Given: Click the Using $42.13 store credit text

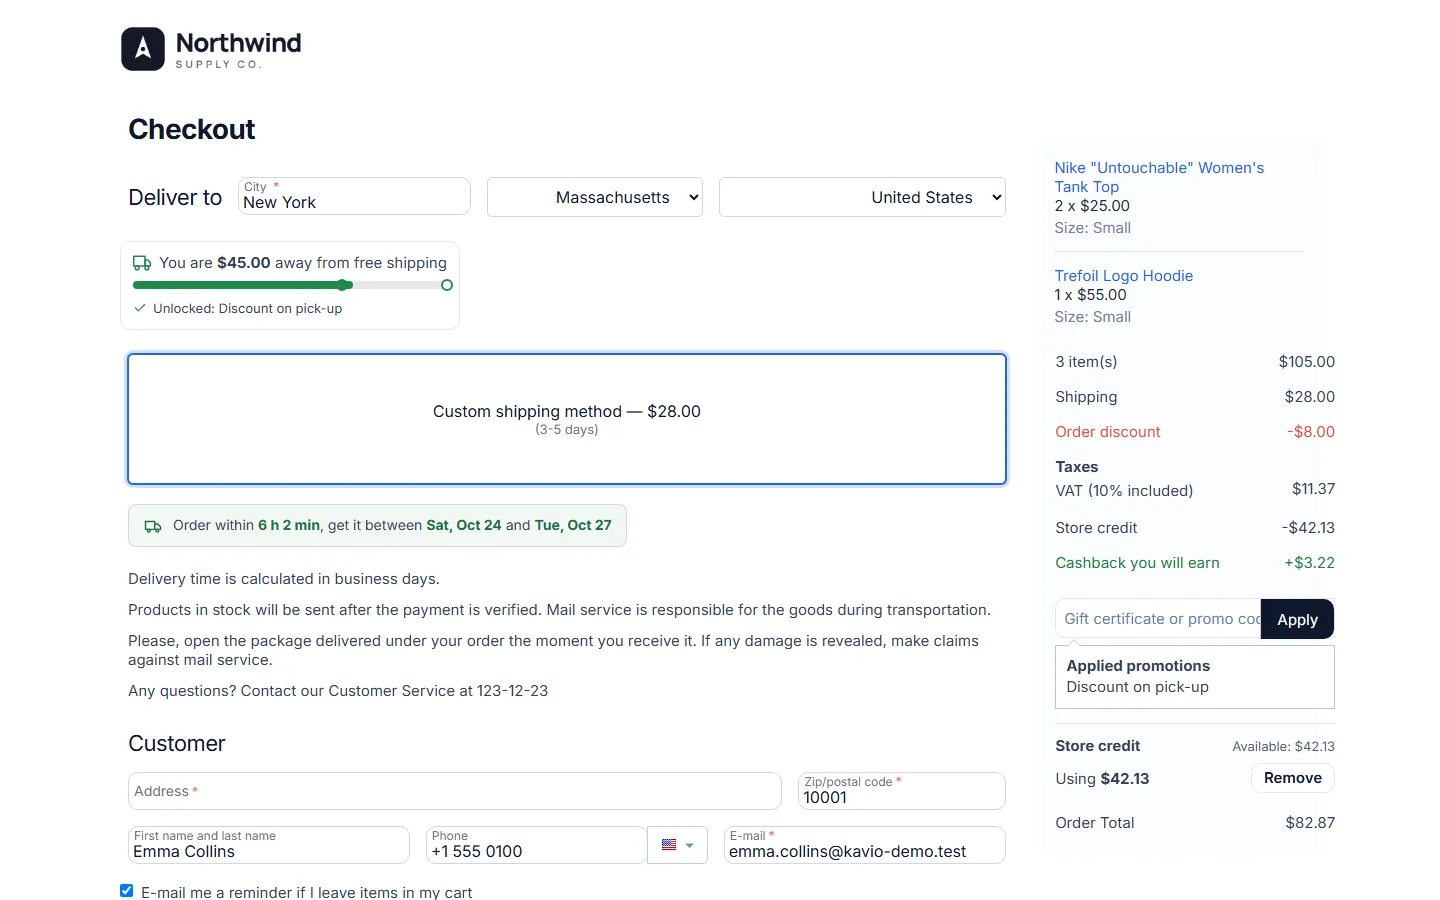Looking at the screenshot, I should (x=1102, y=779).
